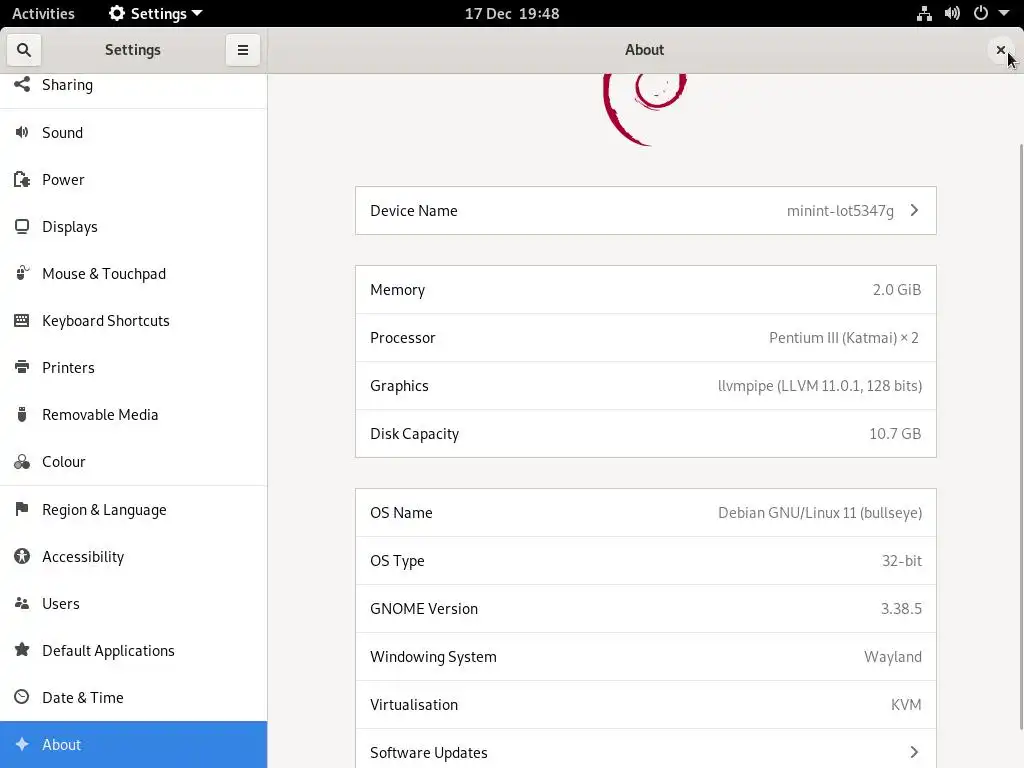
Task: Open the Settings application menu dropdown
Action: [156, 13]
